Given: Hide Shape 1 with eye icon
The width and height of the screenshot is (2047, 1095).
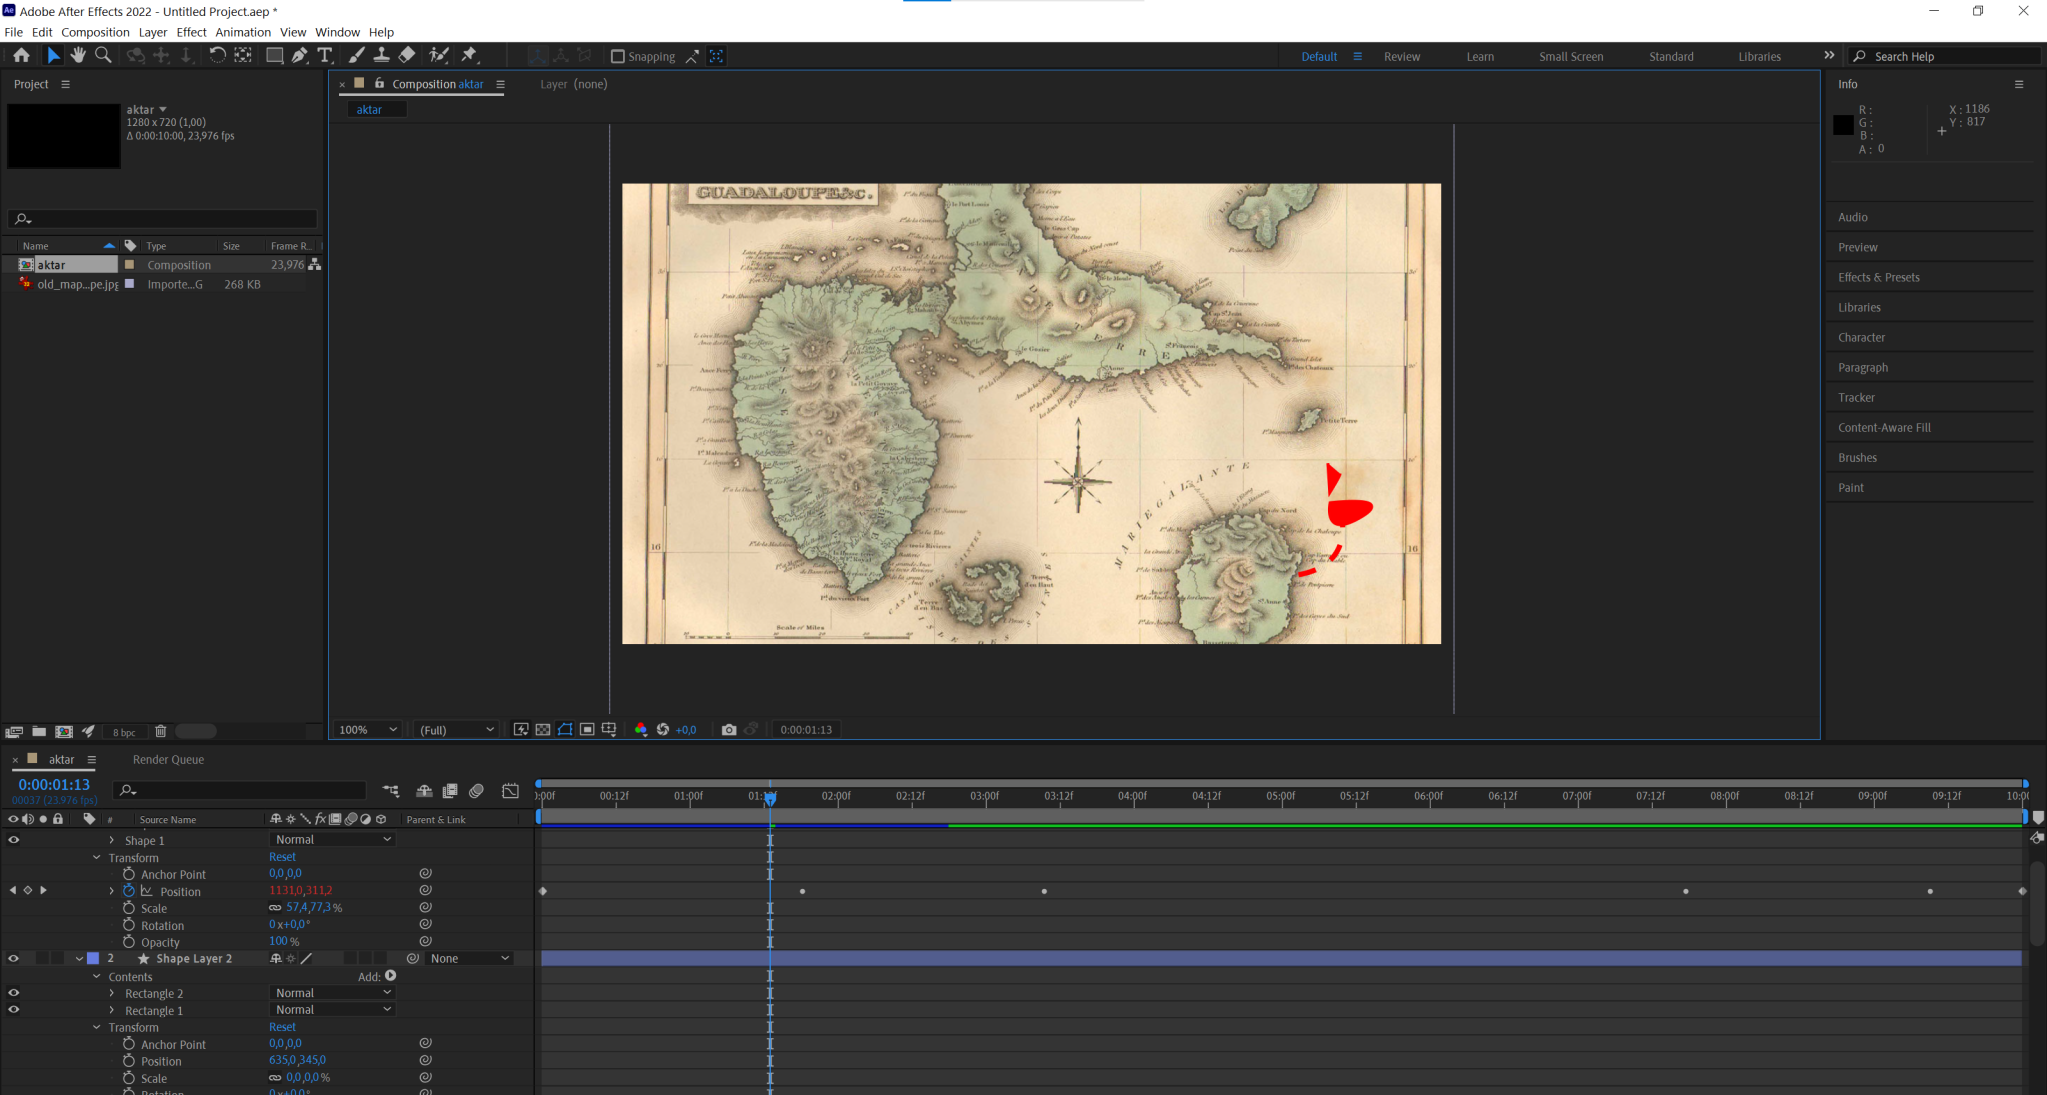Looking at the screenshot, I should [x=14, y=840].
